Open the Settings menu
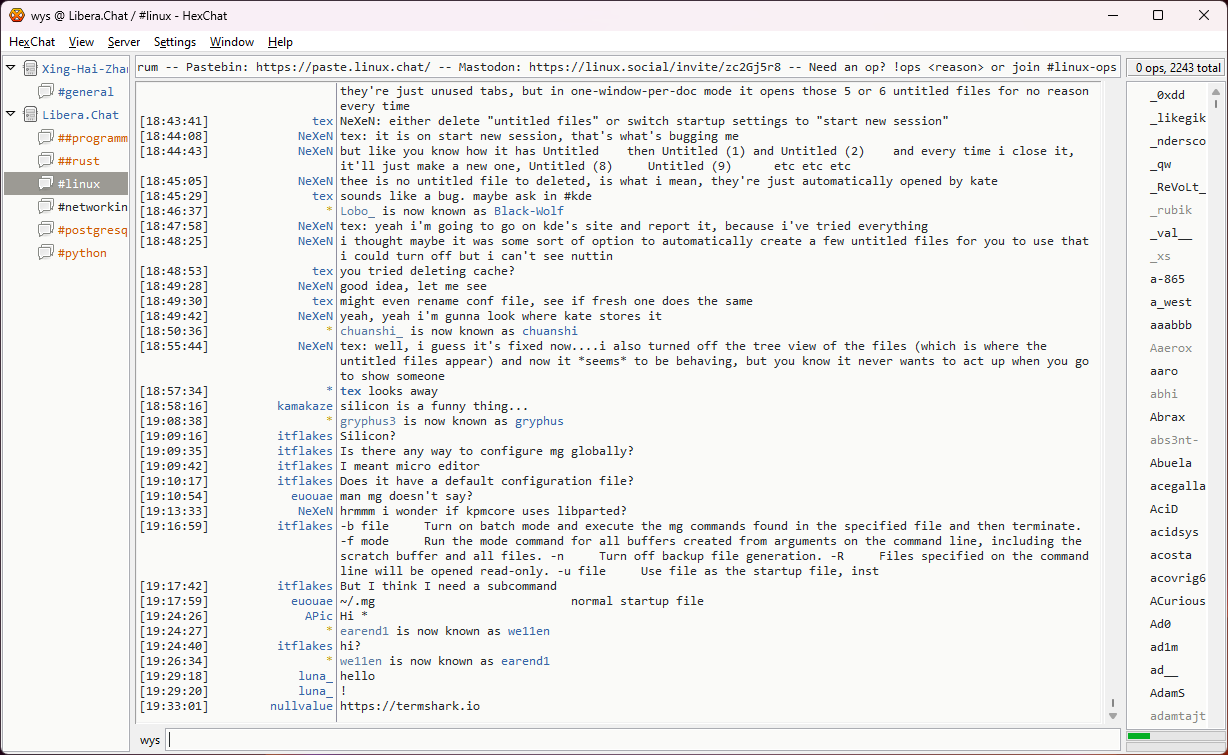This screenshot has height=755, width=1228. click(x=175, y=42)
